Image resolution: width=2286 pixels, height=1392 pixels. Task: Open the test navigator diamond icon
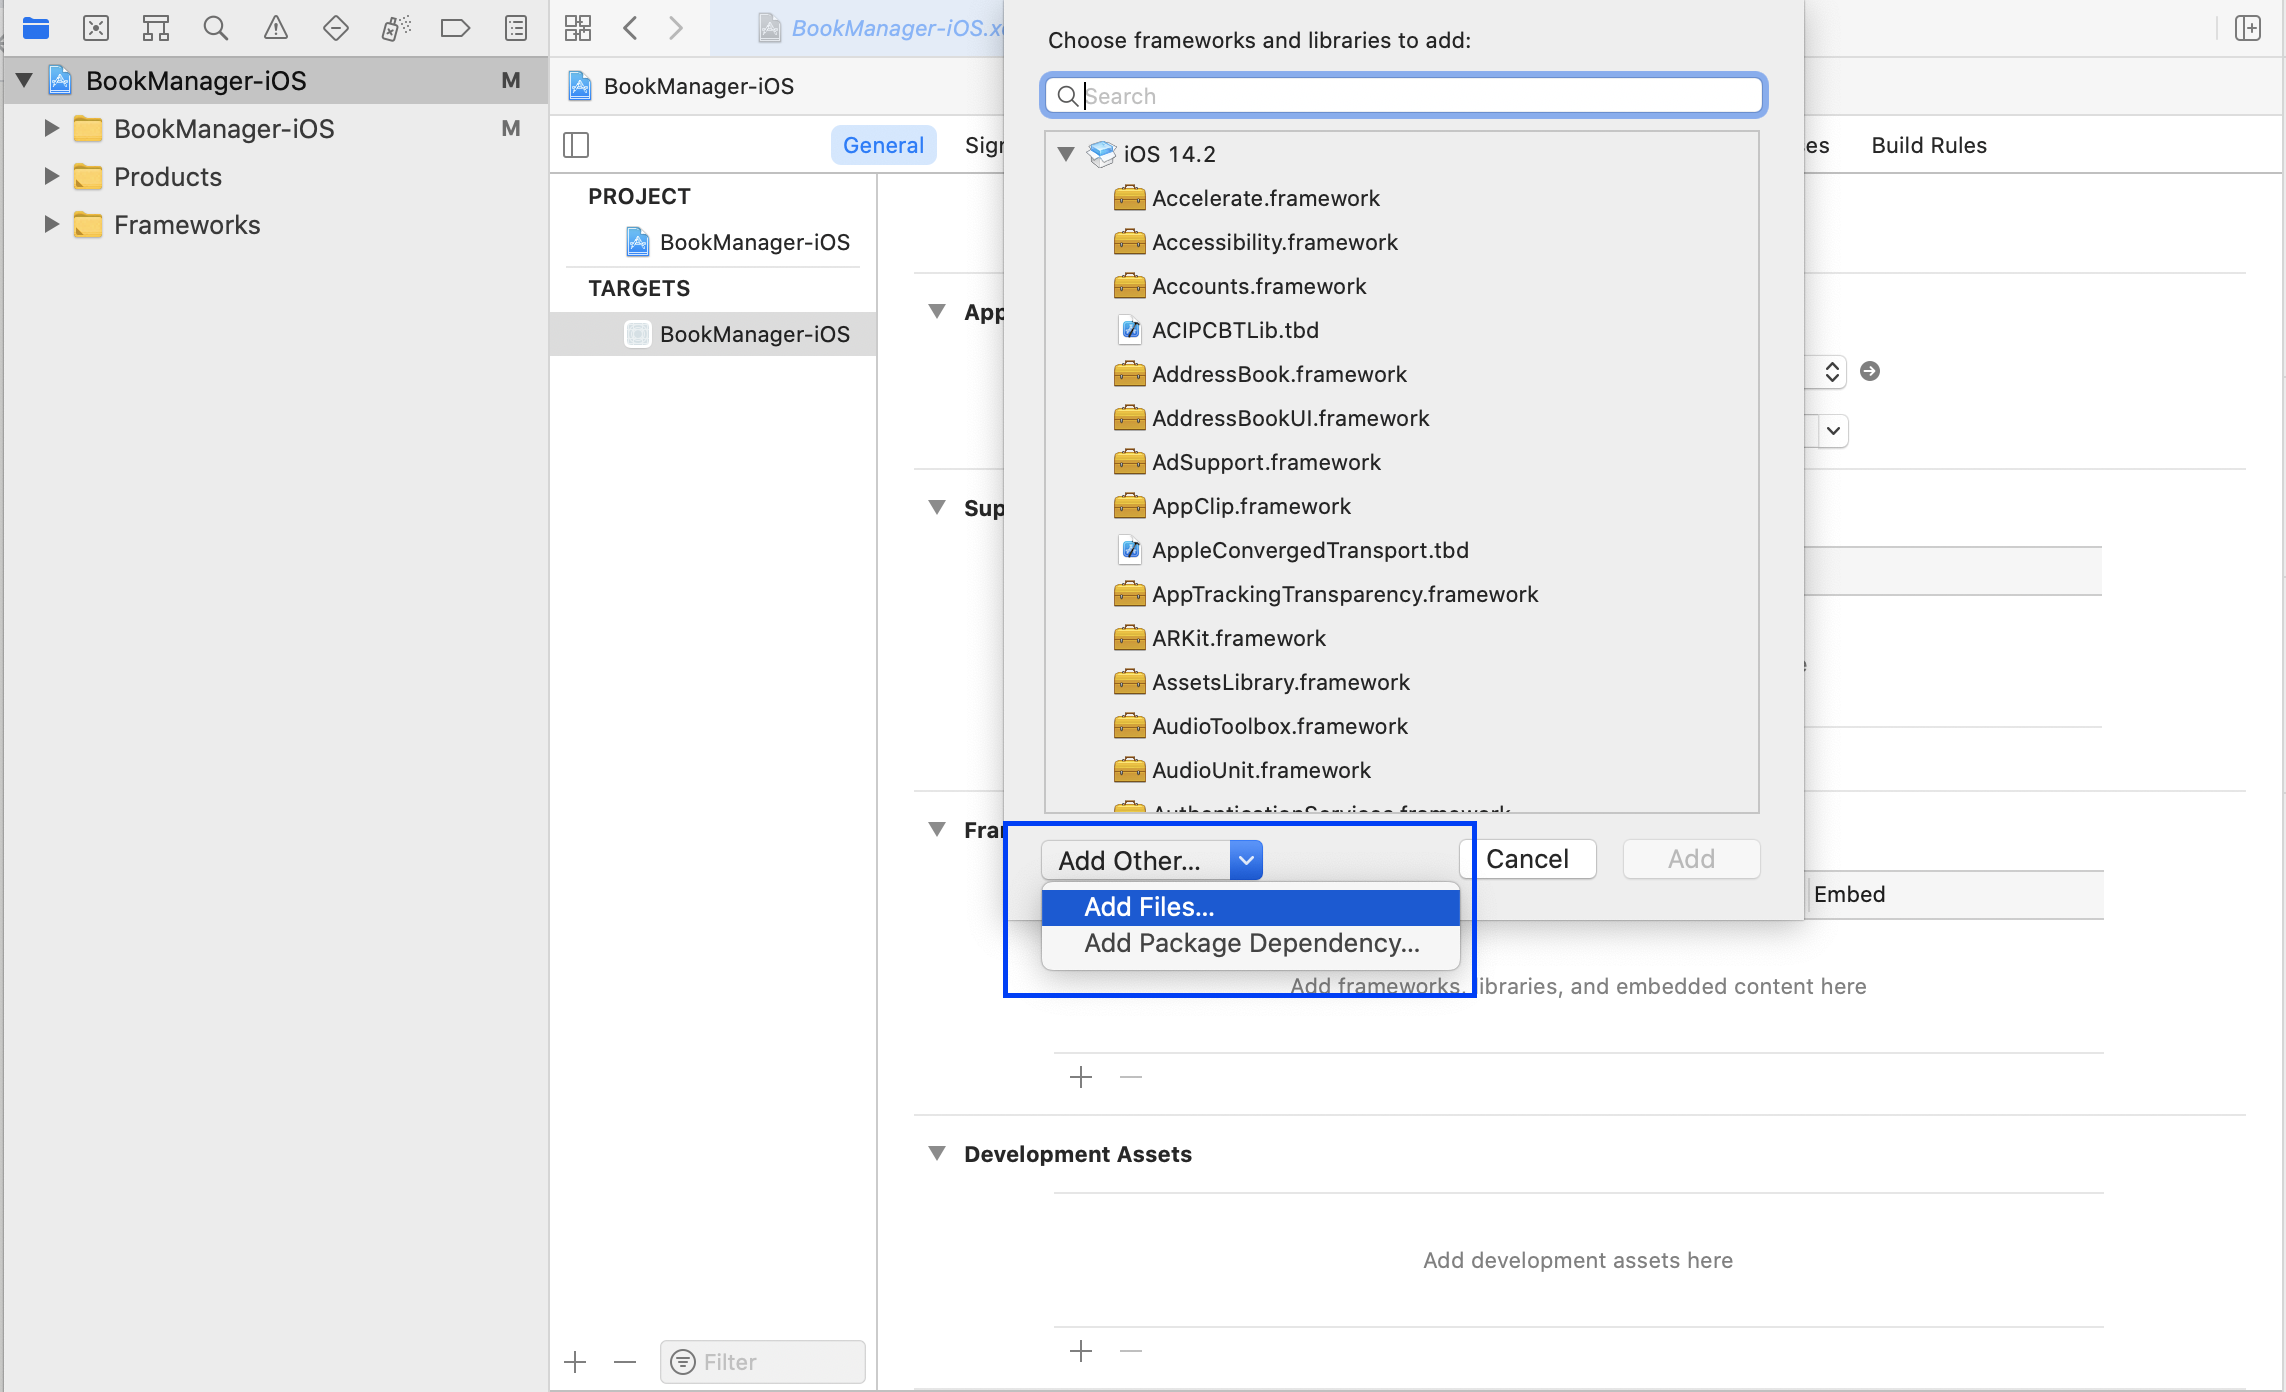click(336, 28)
